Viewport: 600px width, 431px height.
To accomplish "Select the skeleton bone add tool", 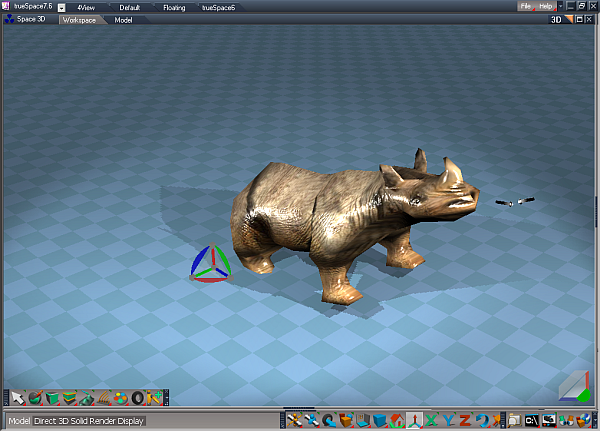I will (x=154, y=398).
